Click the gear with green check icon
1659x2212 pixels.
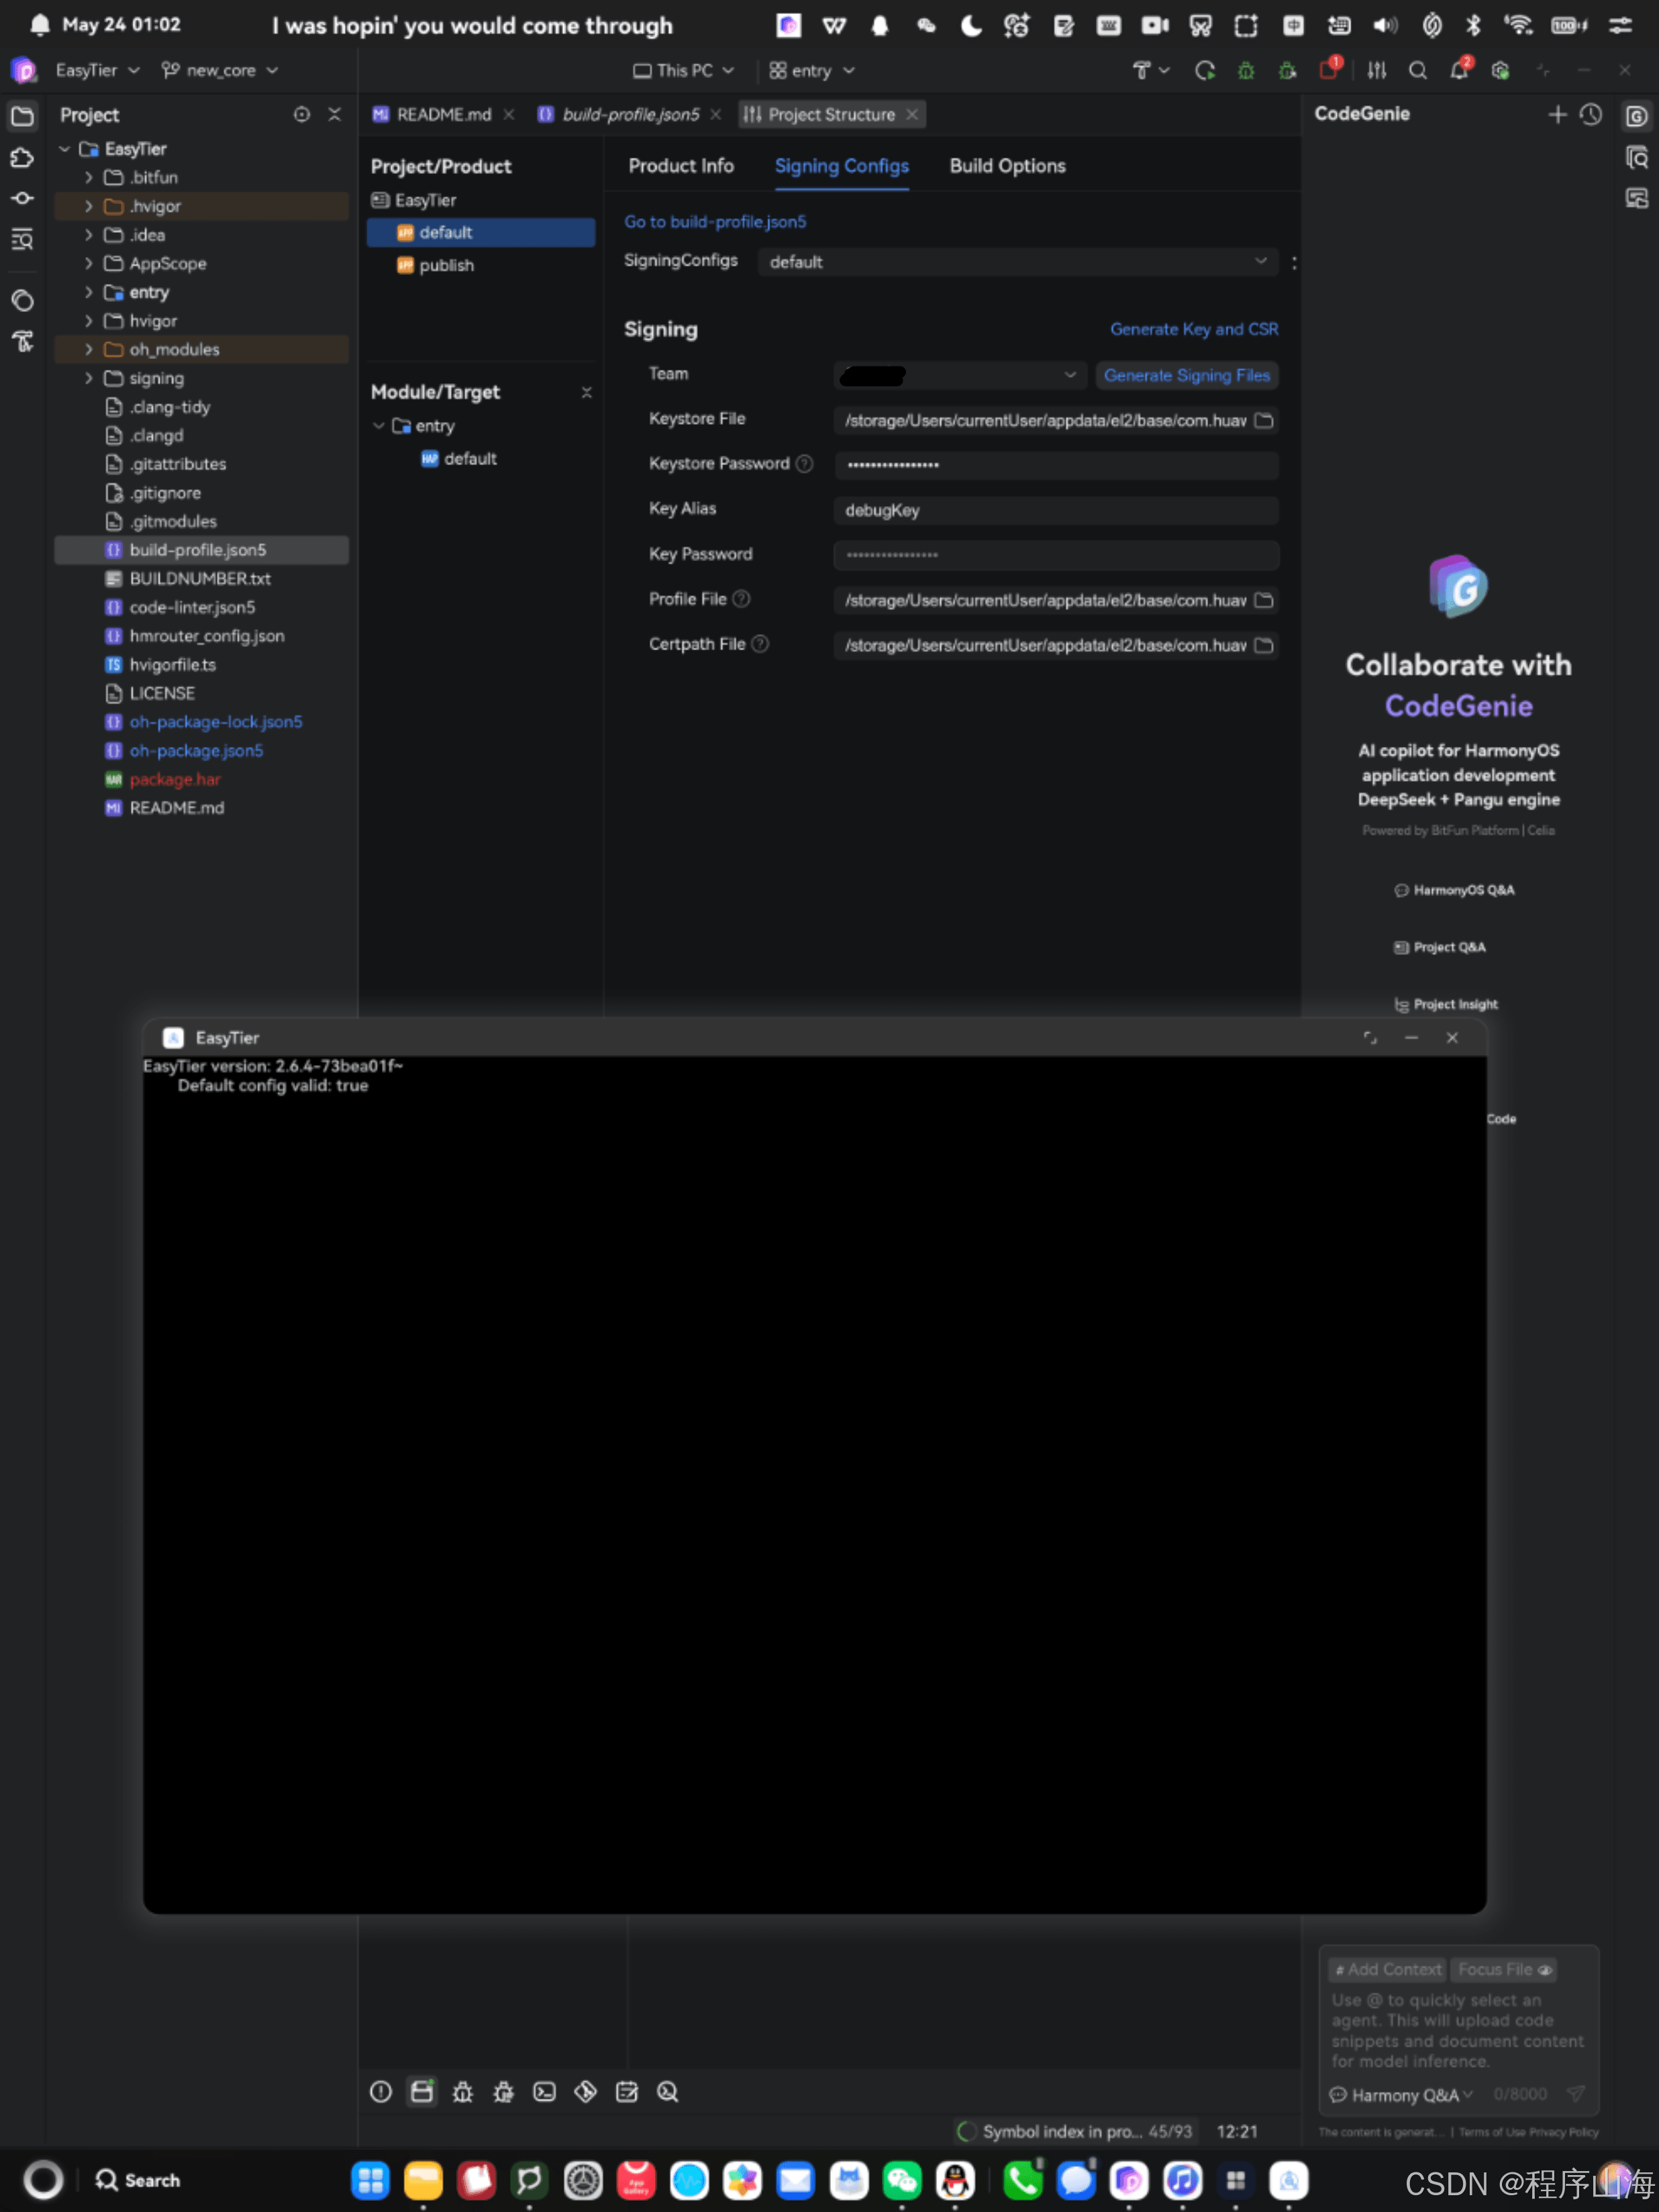[x=1500, y=70]
